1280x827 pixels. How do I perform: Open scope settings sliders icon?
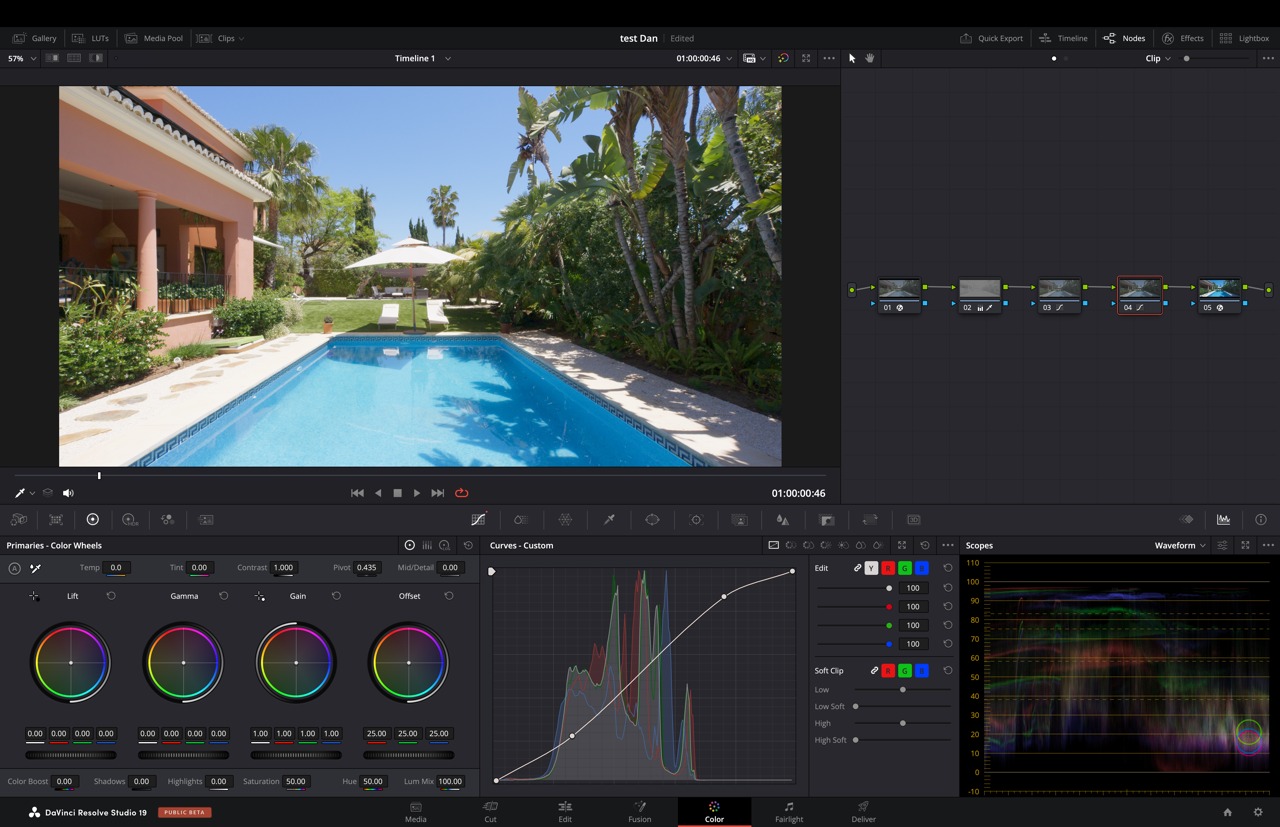pos(1222,546)
